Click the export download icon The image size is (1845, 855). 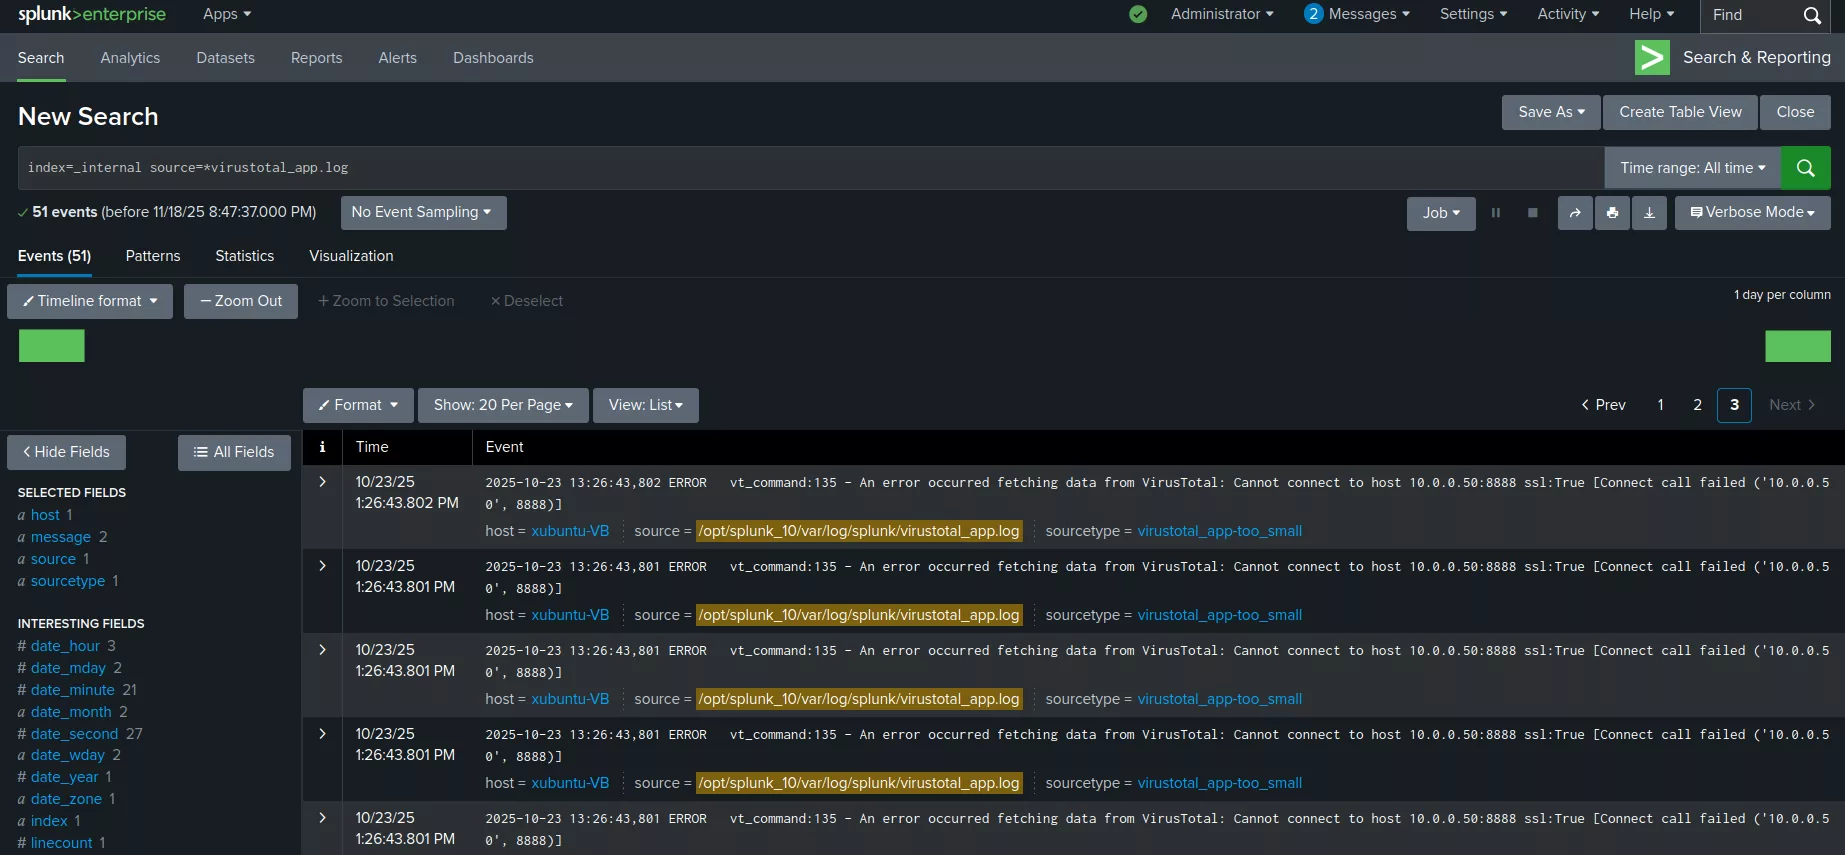point(1649,213)
